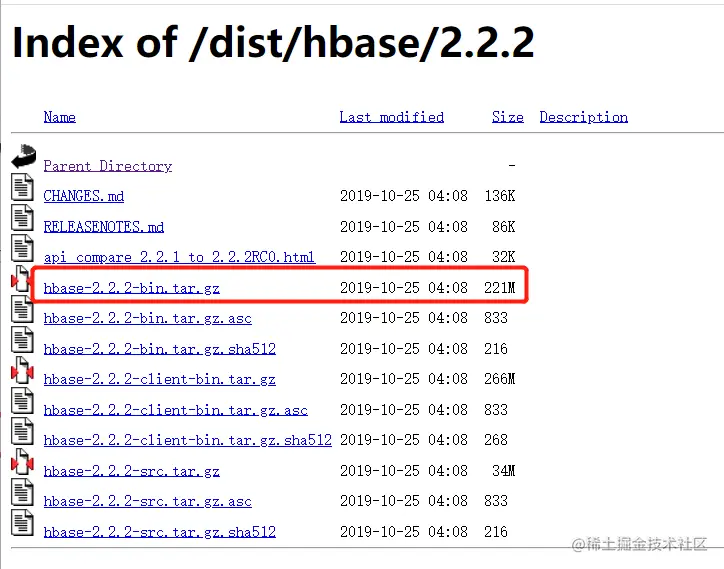This screenshot has width=724, height=569.
Task: Click the Parent Directory back-arrow icon
Action: 24,156
